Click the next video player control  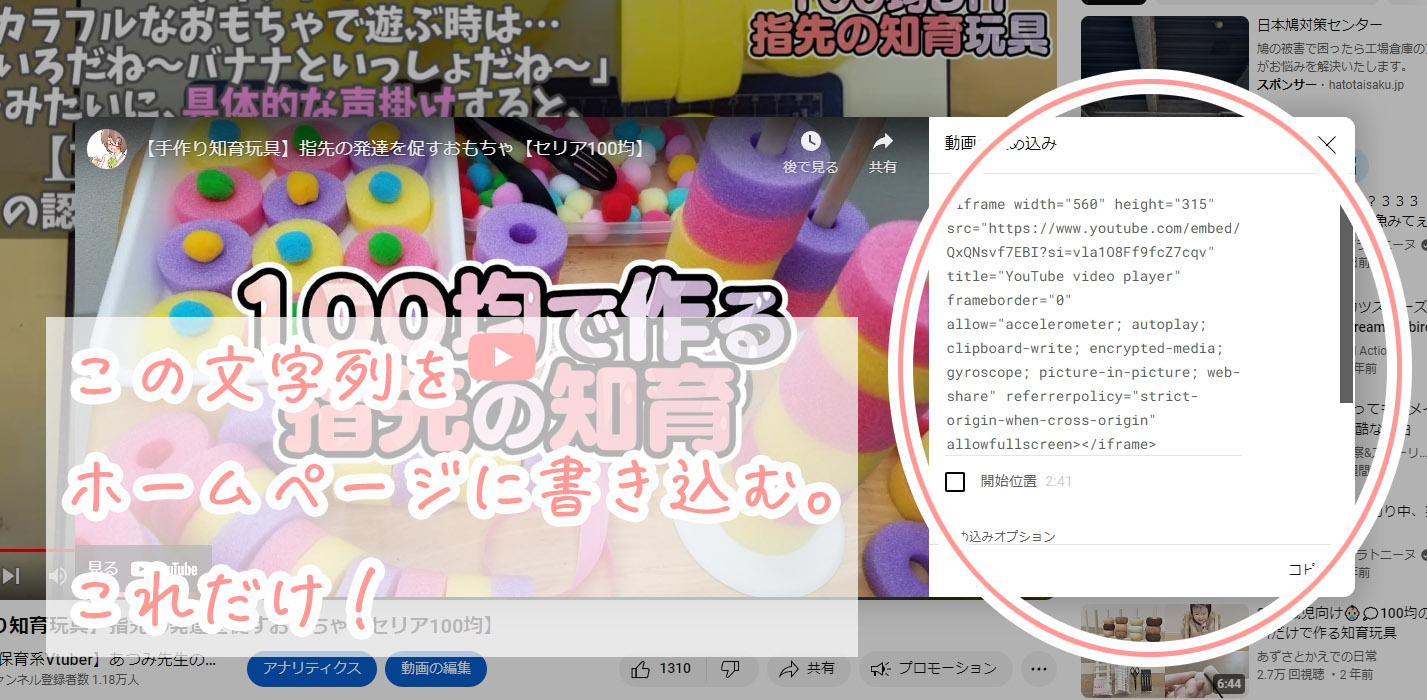tap(10, 575)
